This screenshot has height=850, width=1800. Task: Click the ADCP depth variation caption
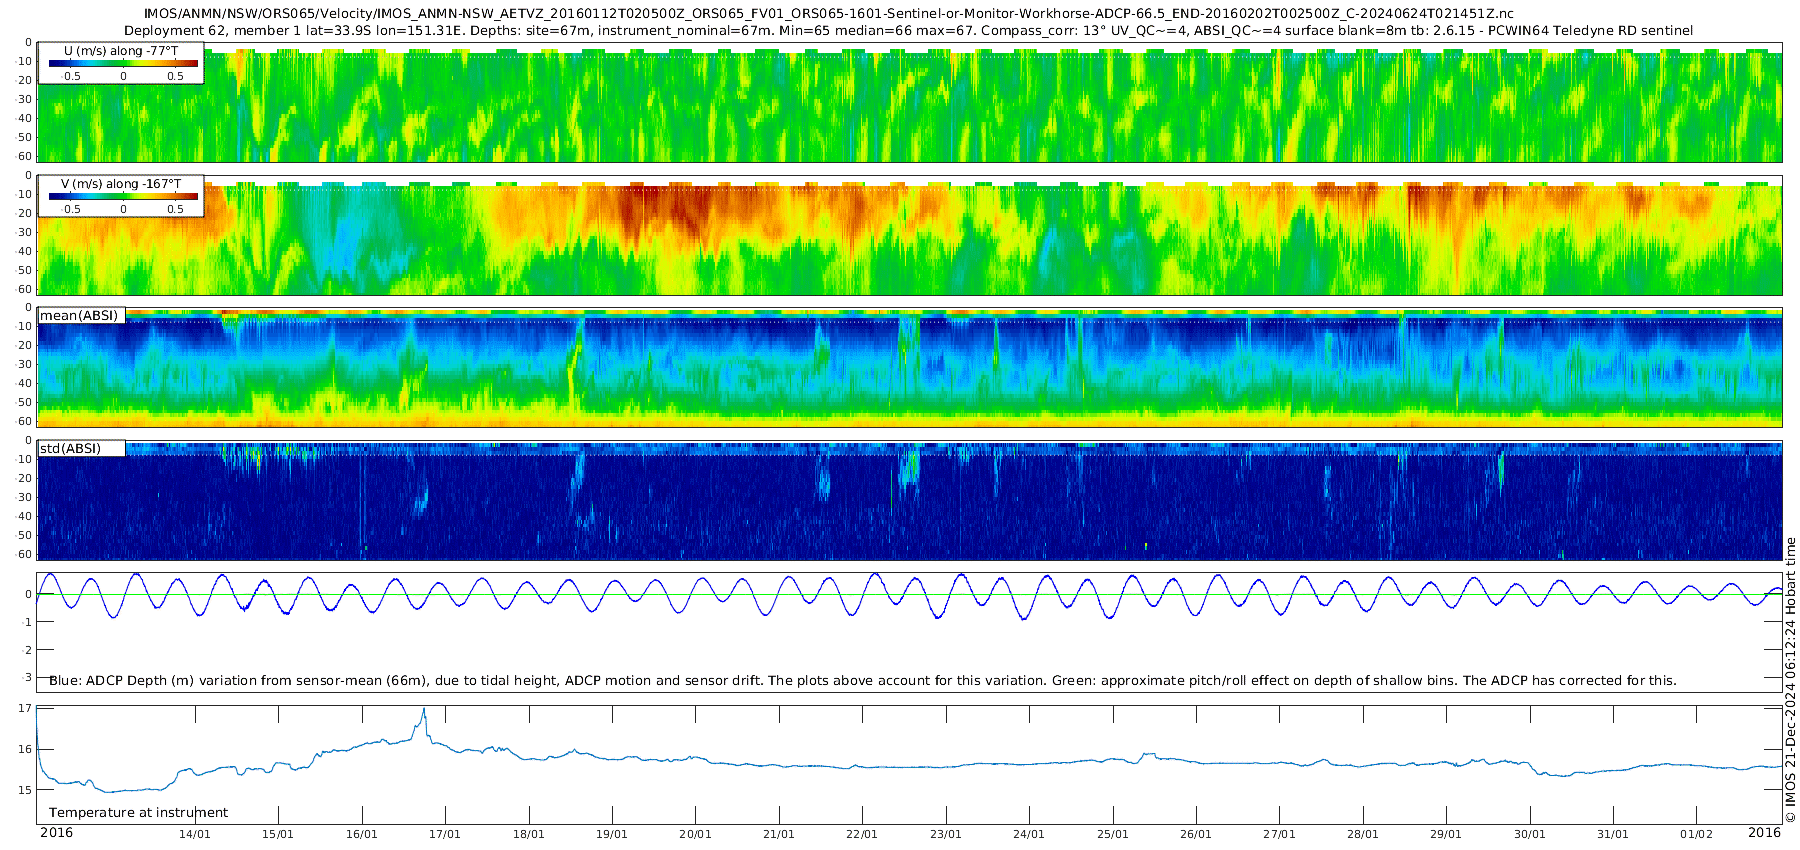pyautogui.click(x=862, y=681)
